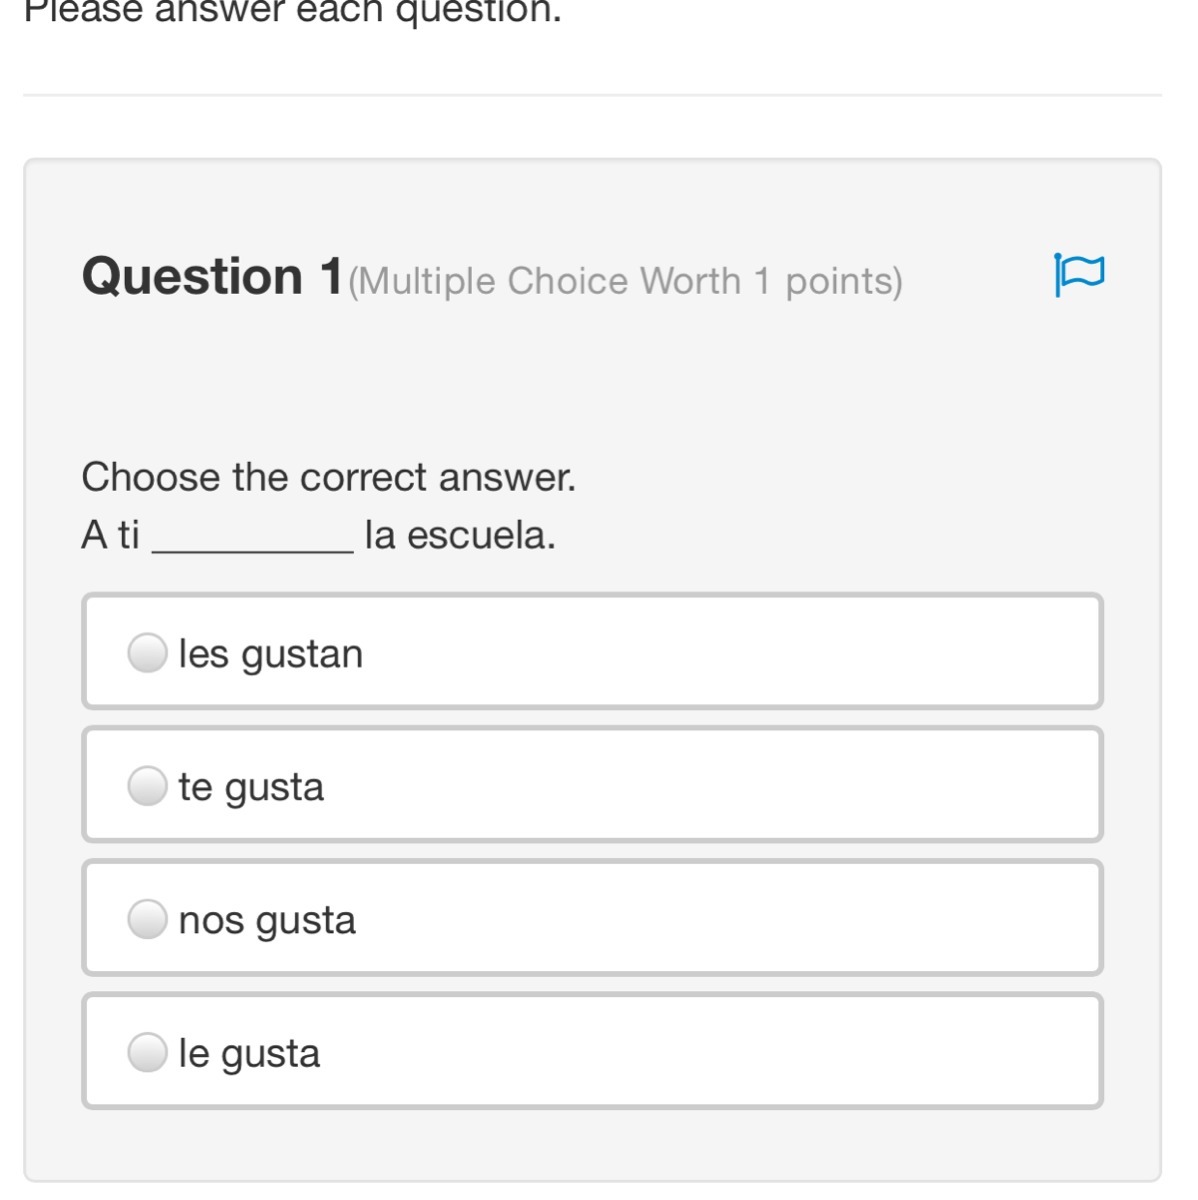Click the horizontal divider above the question card
The image size is (1198, 1200).
click(x=592, y=95)
